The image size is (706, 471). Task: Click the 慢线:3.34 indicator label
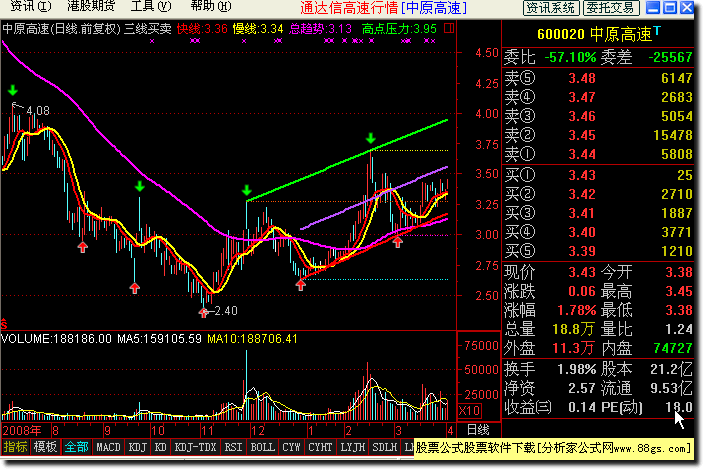click(x=258, y=29)
